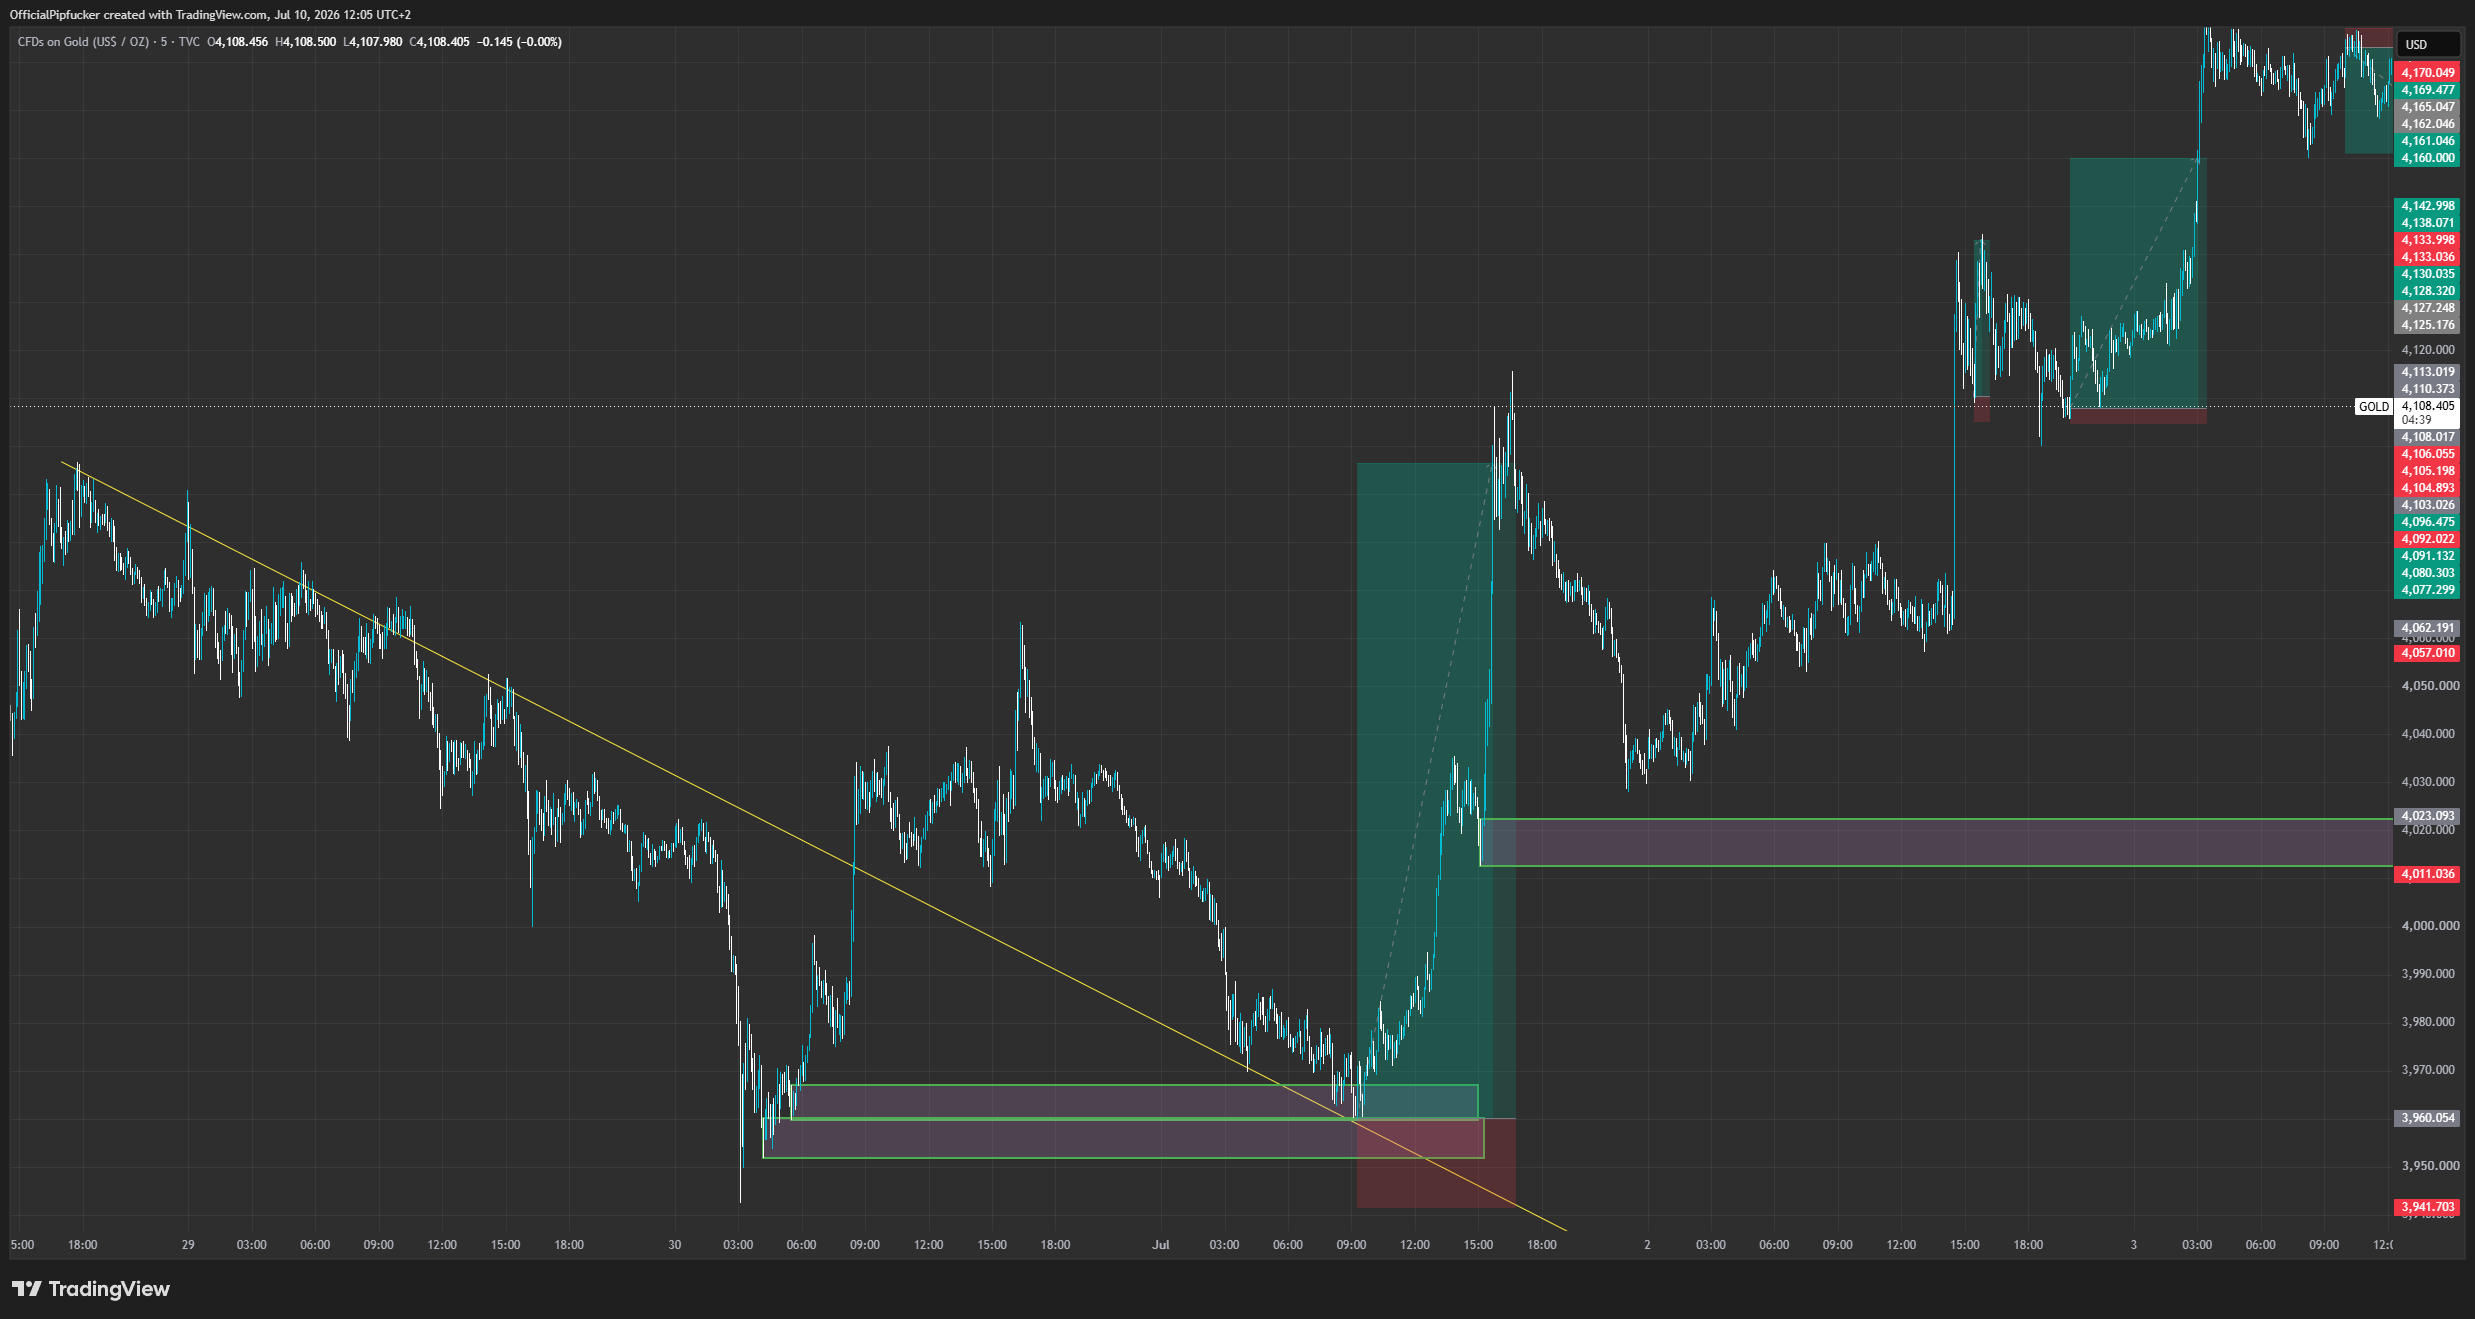Screen dimensions: 2475x1319
Task: Select the green 4,160.000 price label
Action: click(2427, 158)
